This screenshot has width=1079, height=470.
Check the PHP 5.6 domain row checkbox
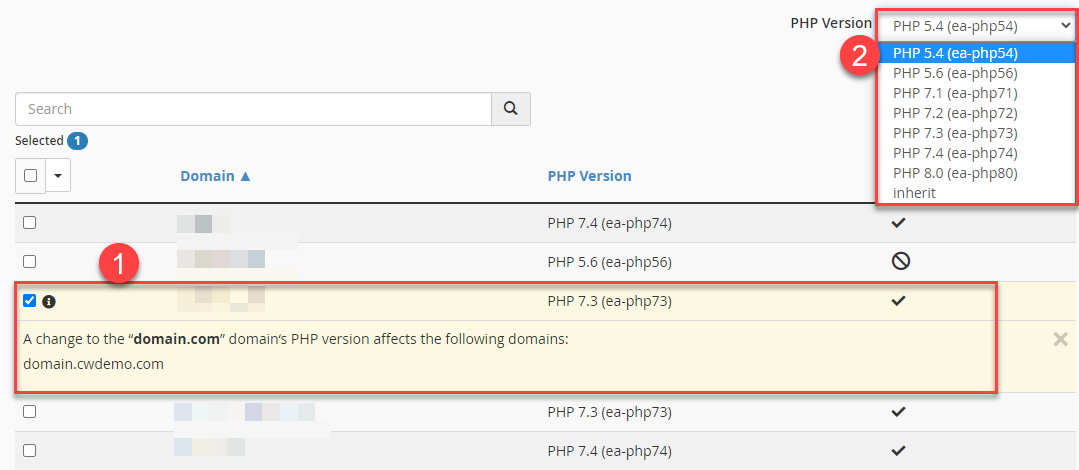pyautogui.click(x=30, y=262)
